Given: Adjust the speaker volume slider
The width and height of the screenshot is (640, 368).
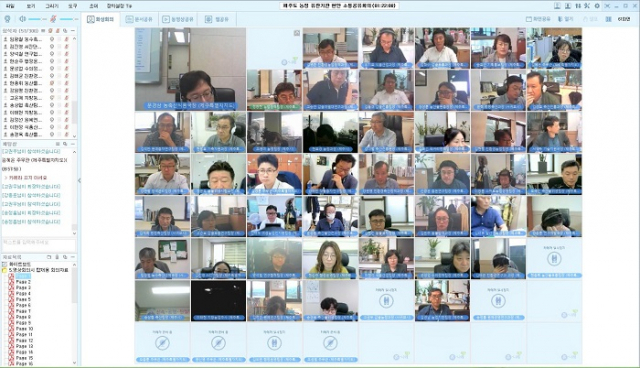Looking at the screenshot, I should pyautogui.click(x=38, y=19).
